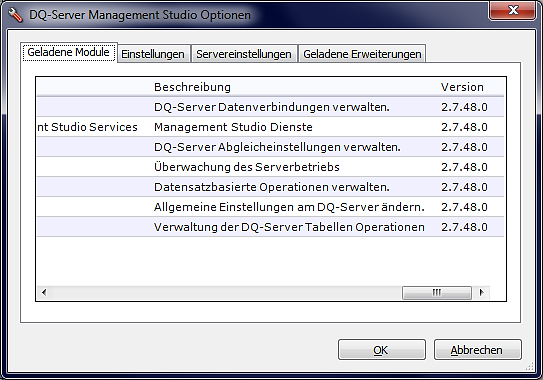Click the Beschreibung column header
Screen dimensions: 543x380
point(192,87)
